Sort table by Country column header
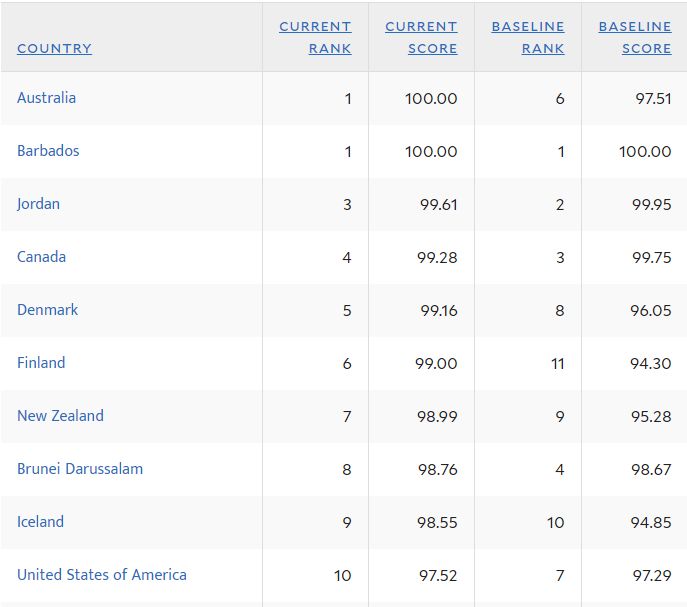The image size is (687, 607). click(54, 48)
